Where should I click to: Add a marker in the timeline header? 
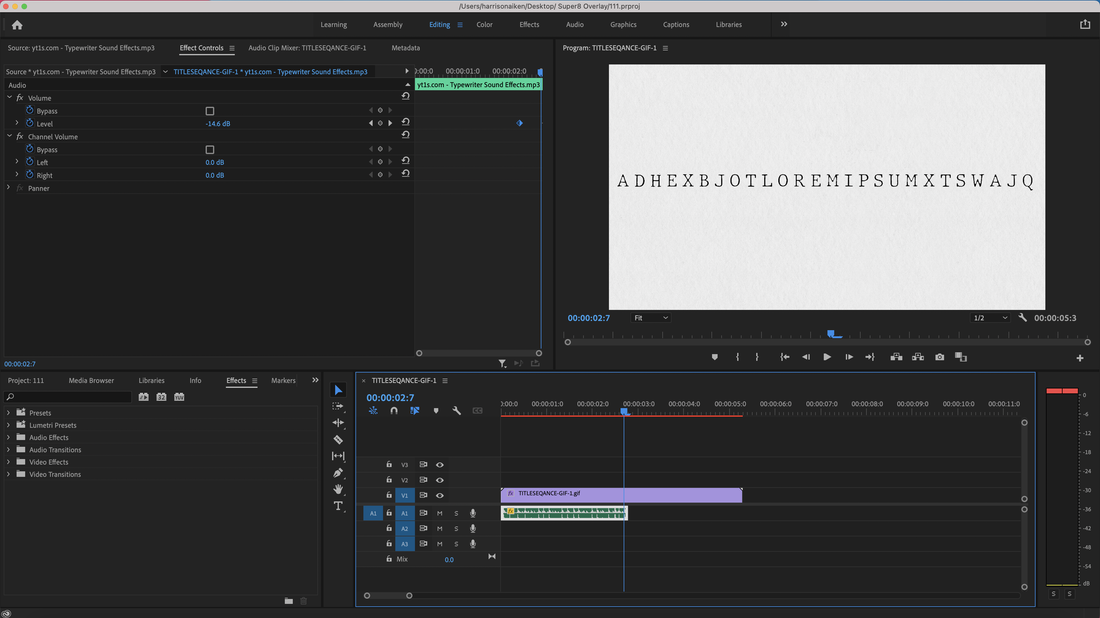click(x=436, y=410)
